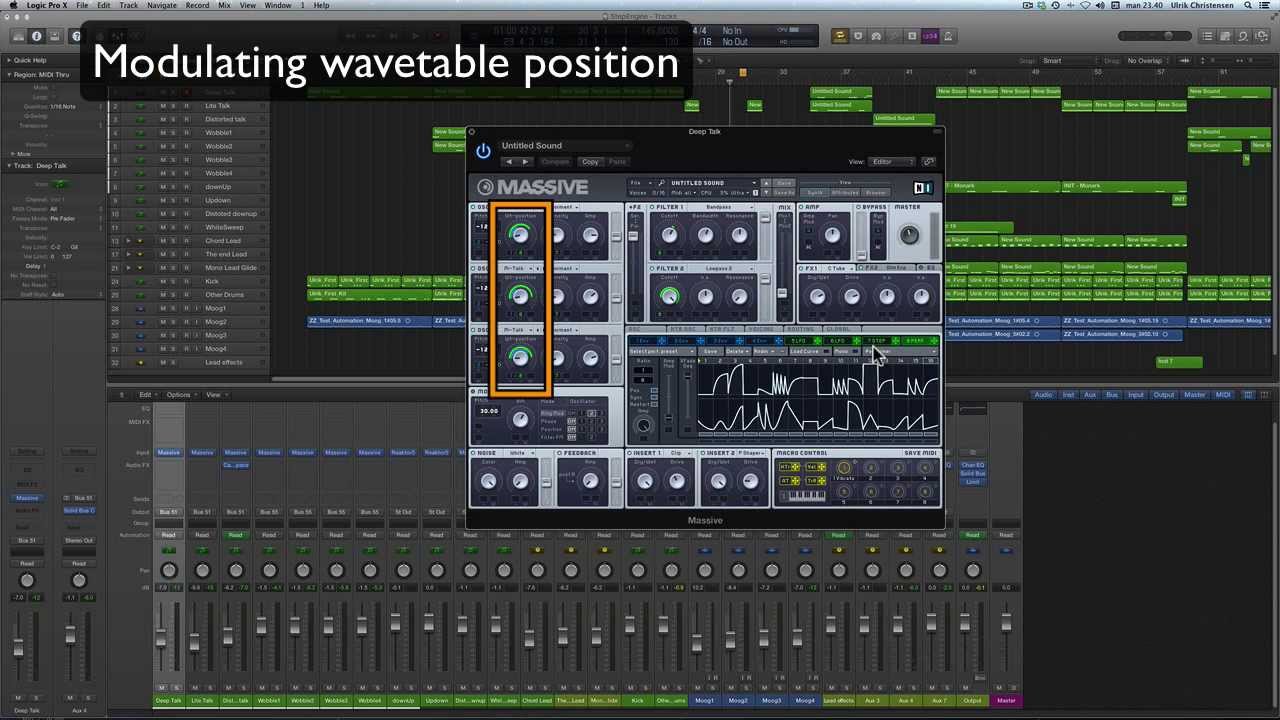This screenshot has height=720, width=1280.
Task: Toggle Filter 1 on/off switch
Action: 652,207
